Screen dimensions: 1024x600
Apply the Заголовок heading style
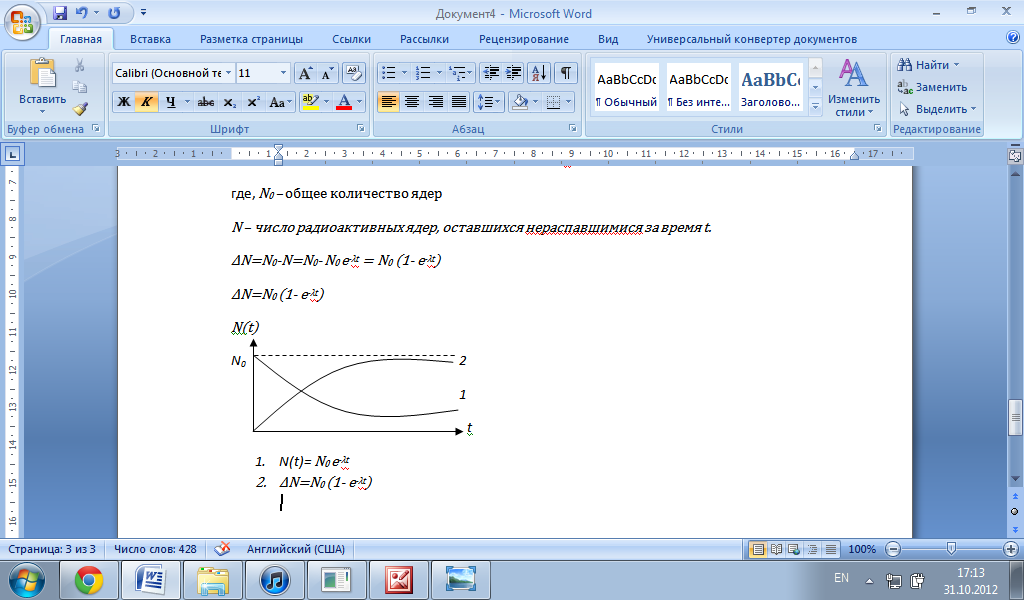(x=770, y=87)
